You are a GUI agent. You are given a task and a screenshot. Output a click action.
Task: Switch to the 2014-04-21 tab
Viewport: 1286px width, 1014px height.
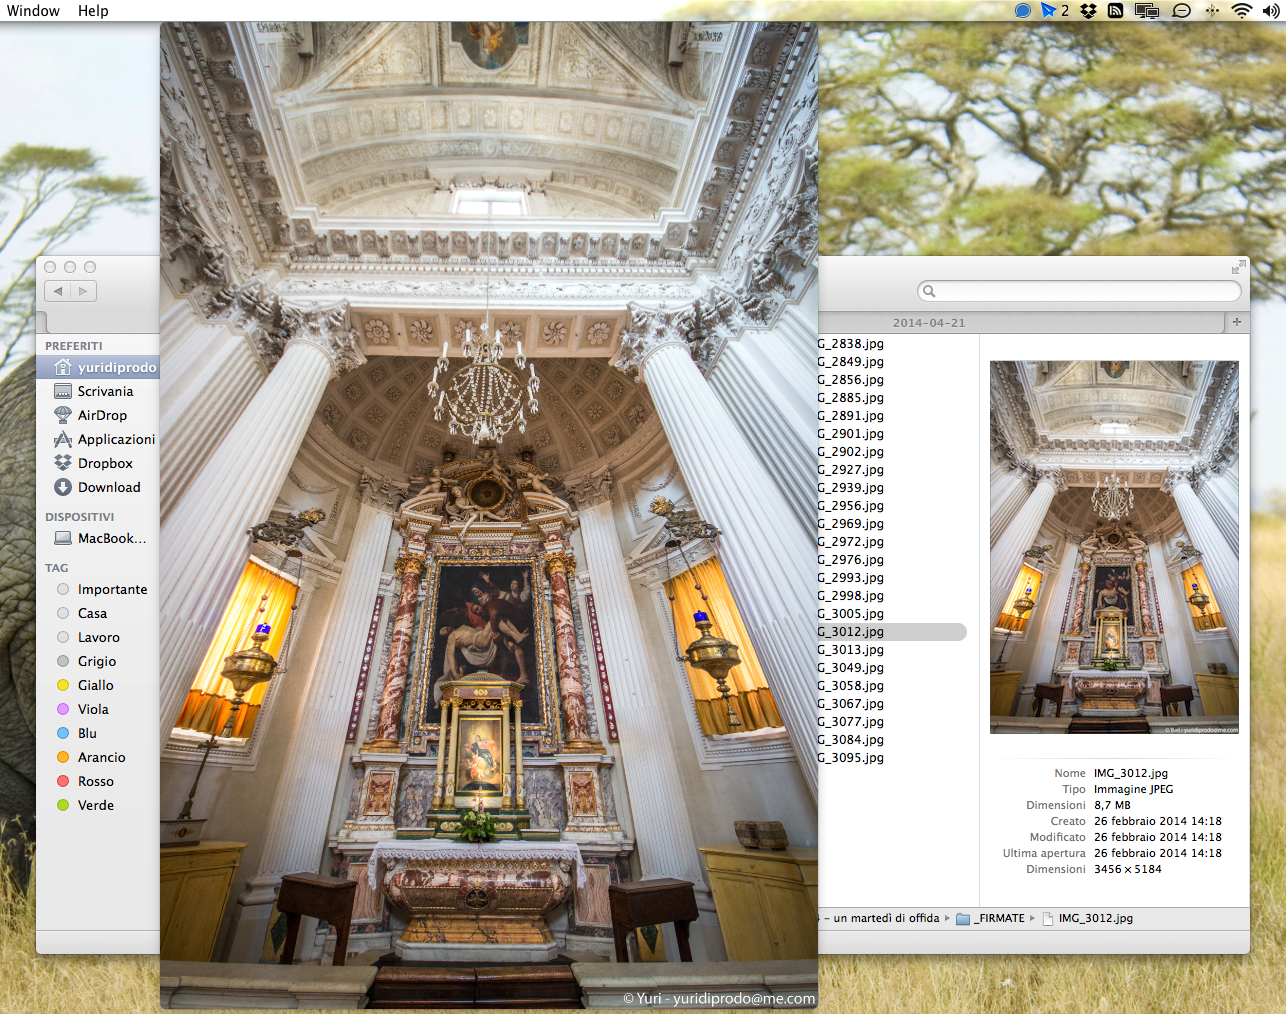pos(929,323)
